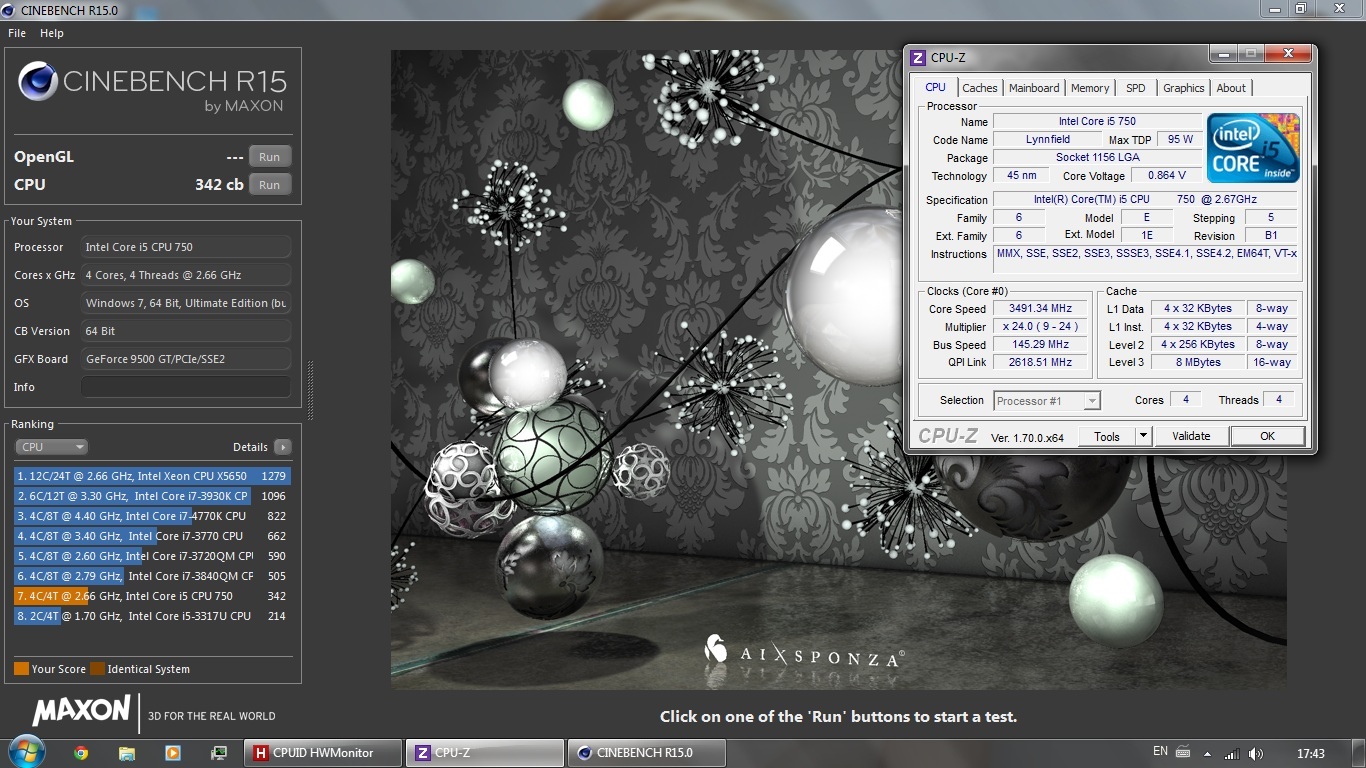Screen dimensions: 1366x768
Task: Click the Info input field
Action: point(186,387)
